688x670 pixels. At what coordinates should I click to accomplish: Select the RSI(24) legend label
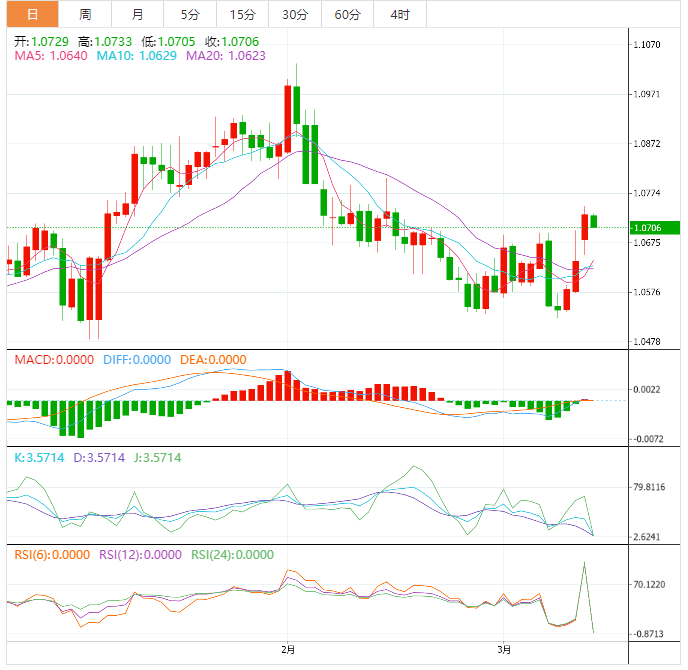233,555
